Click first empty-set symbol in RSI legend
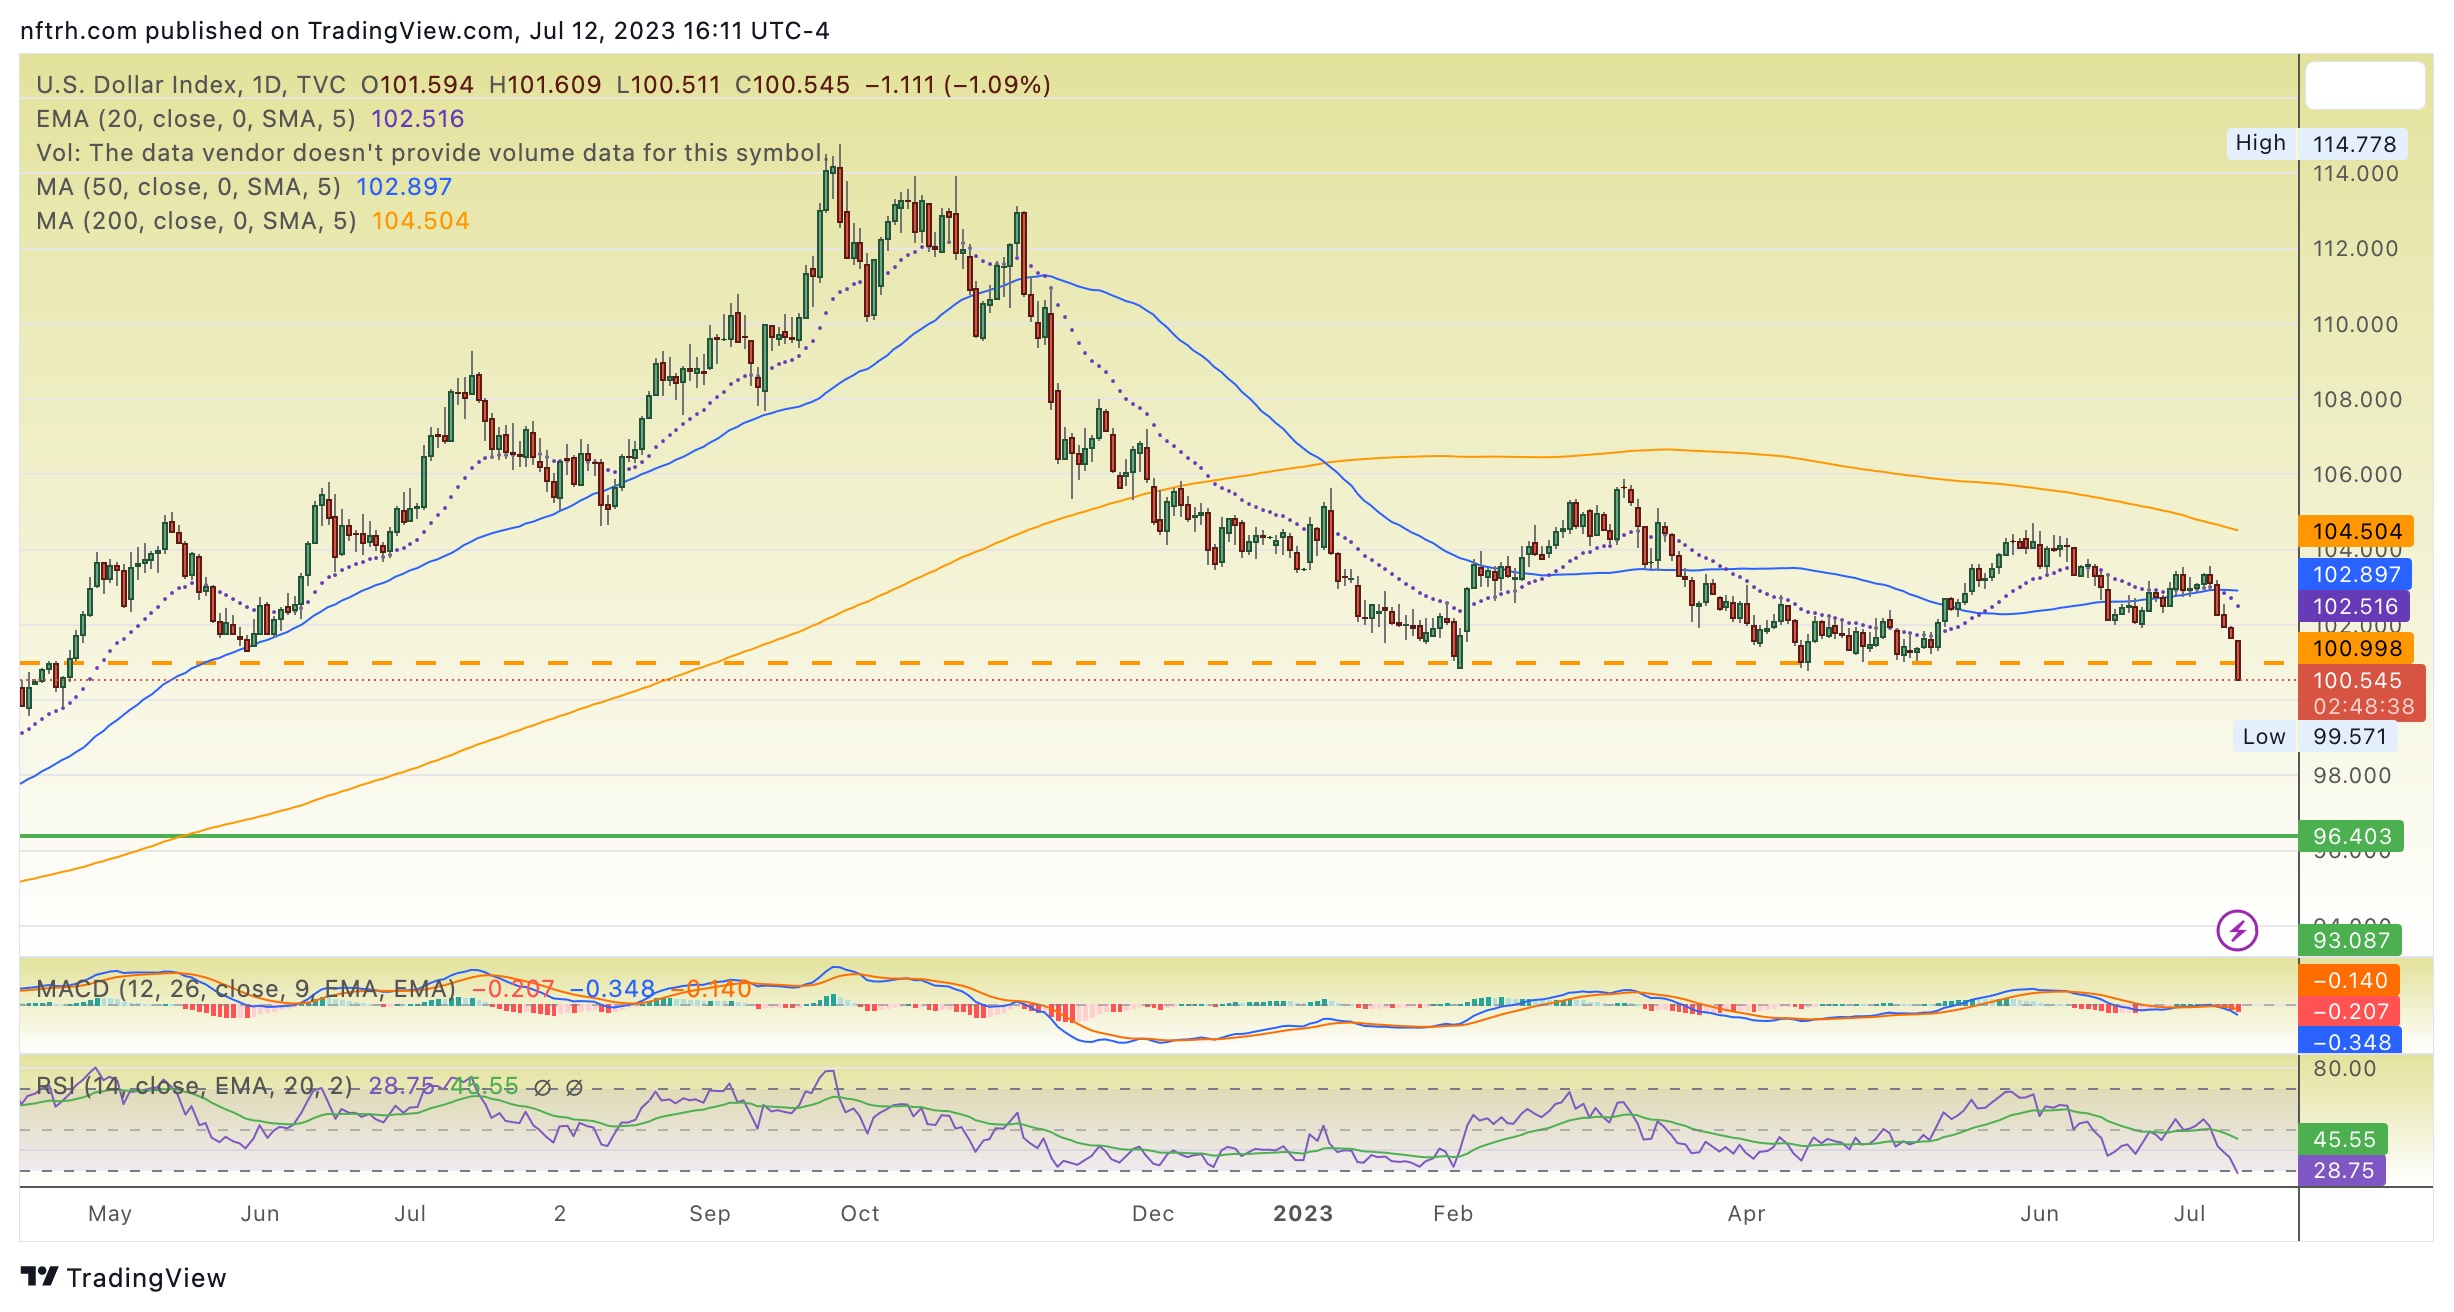This screenshot has width=2454, height=1312. point(542,1087)
